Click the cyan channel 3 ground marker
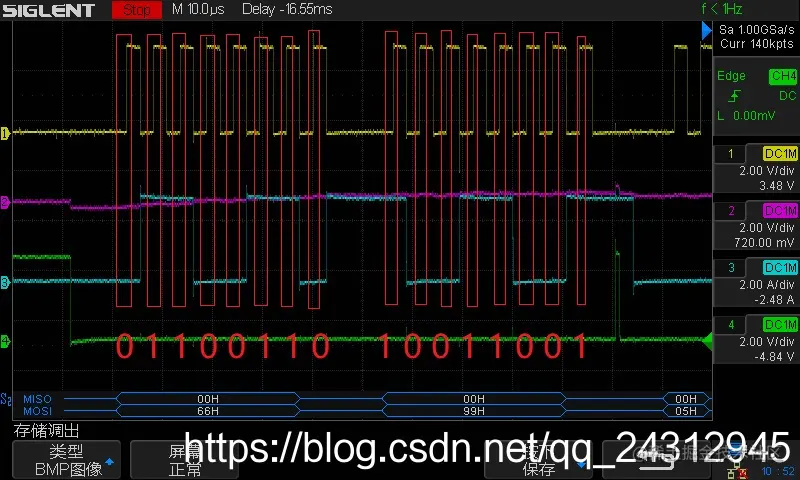 pyautogui.click(x=5, y=282)
